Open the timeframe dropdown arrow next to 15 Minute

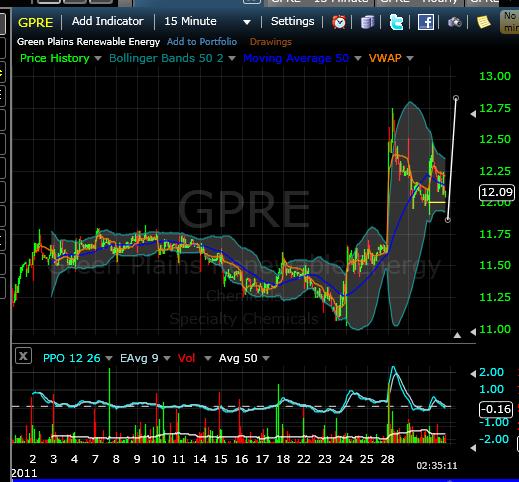[x=247, y=22]
